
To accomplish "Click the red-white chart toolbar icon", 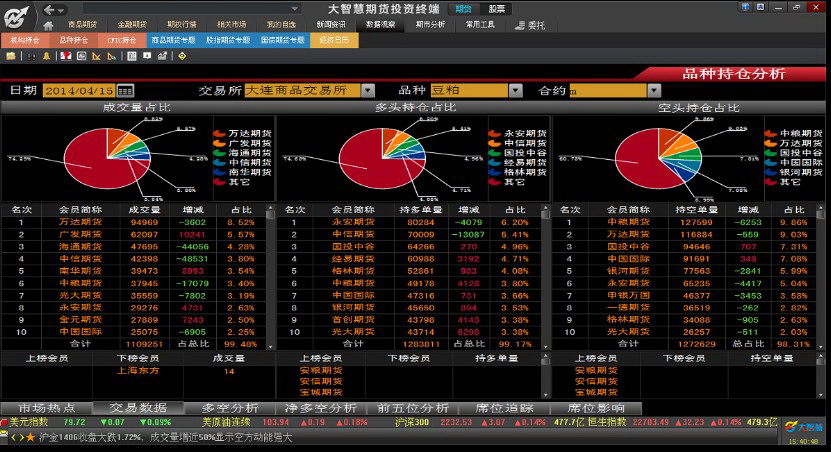I will [66, 56].
